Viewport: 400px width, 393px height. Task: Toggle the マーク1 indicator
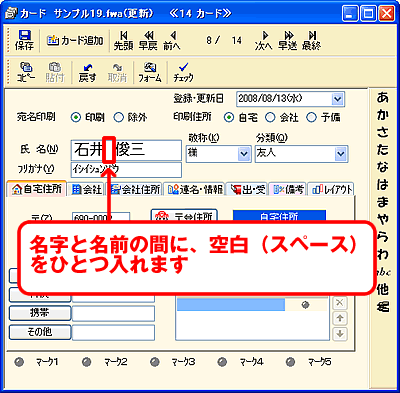pos(19,362)
